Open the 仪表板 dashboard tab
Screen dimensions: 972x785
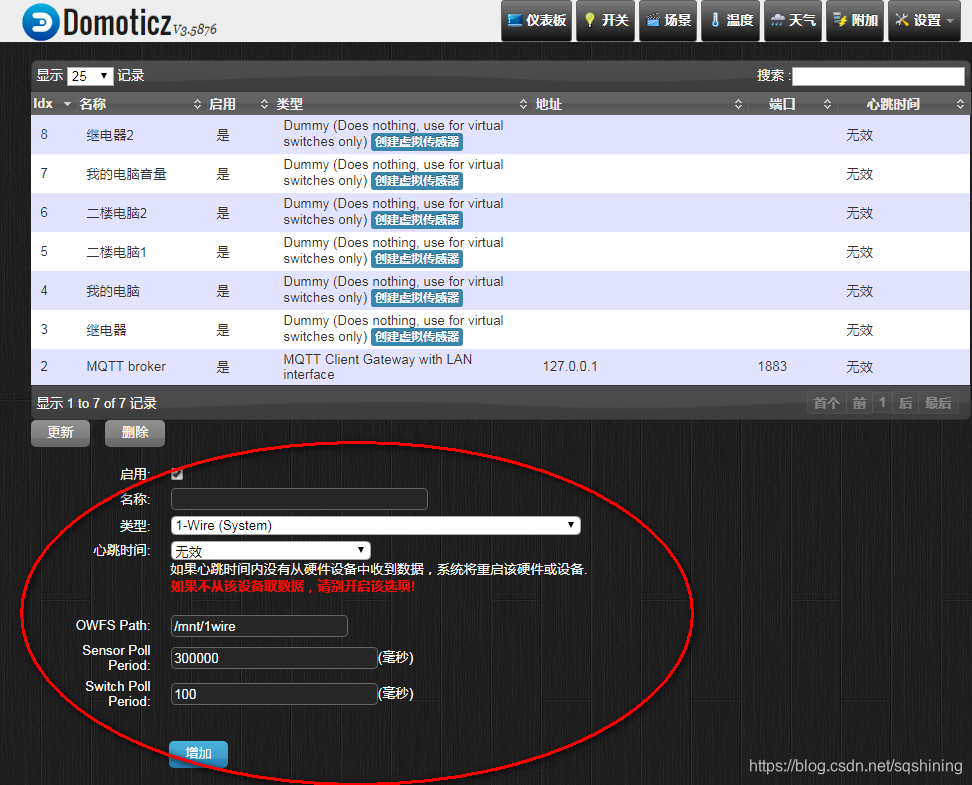coord(536,20)
